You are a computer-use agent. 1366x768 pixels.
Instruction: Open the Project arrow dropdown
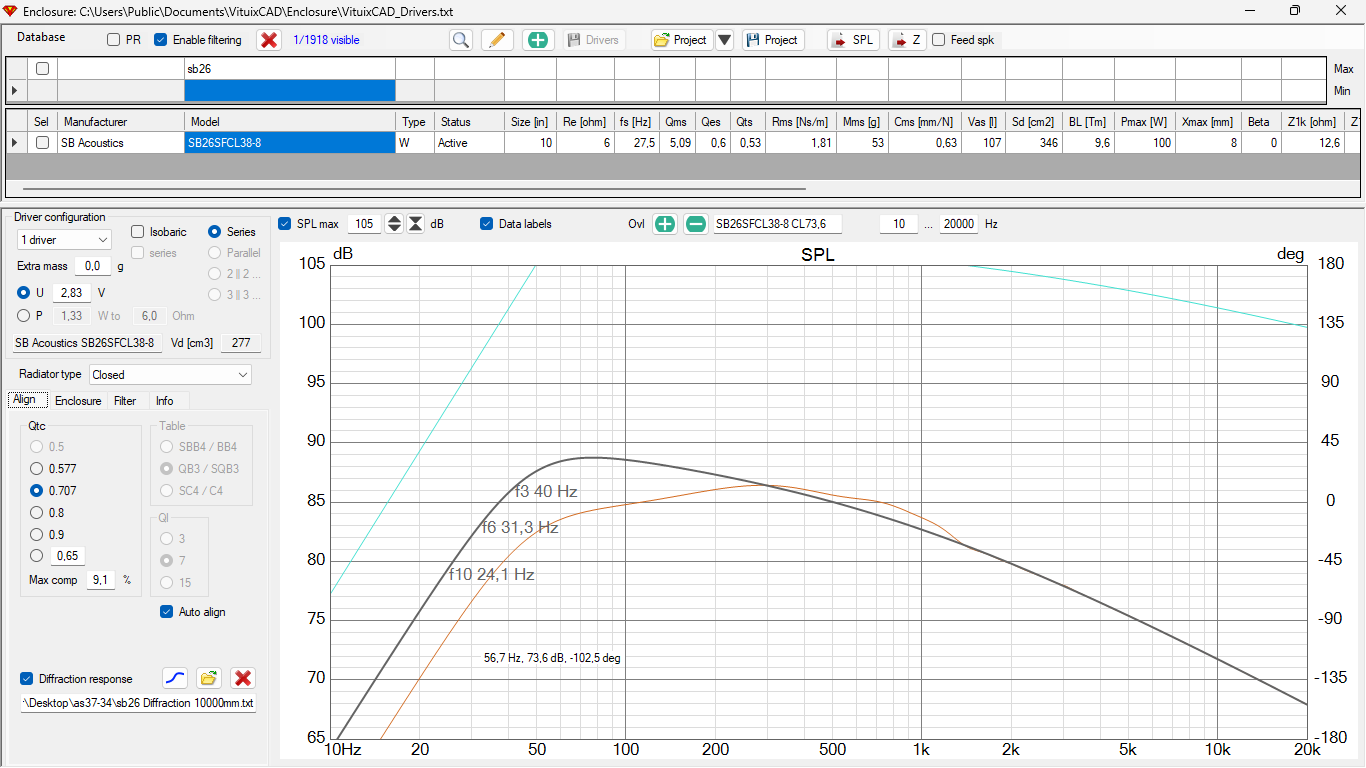click(725, 40)
